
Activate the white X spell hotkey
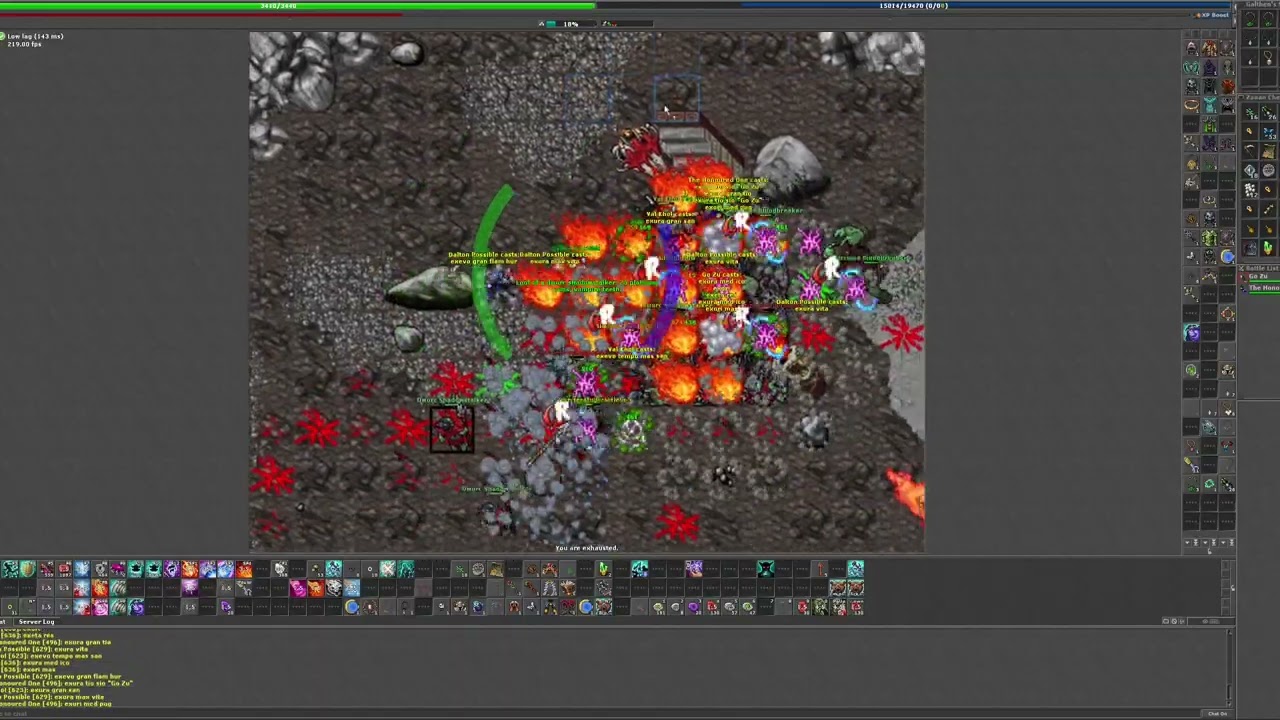click(x=387, y=569)
